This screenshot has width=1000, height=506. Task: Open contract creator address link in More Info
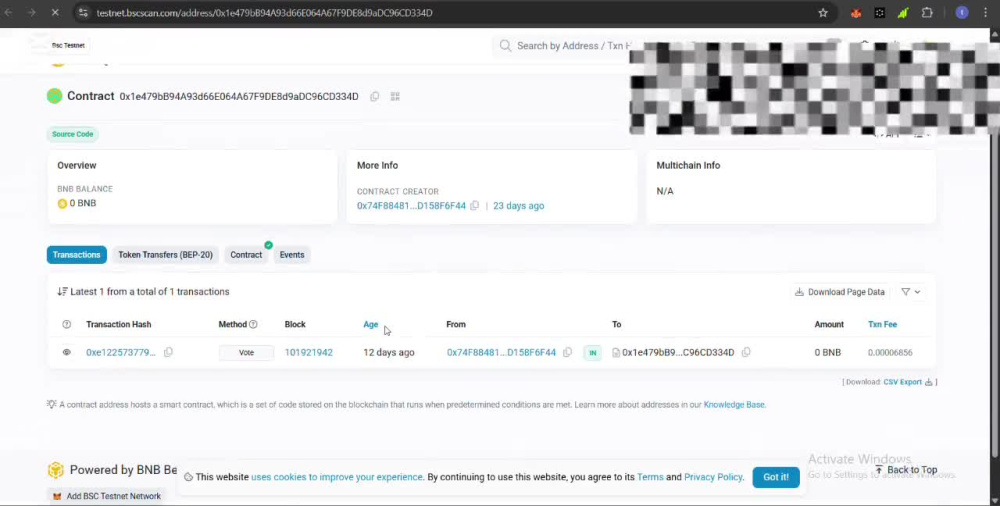[411, 205]
